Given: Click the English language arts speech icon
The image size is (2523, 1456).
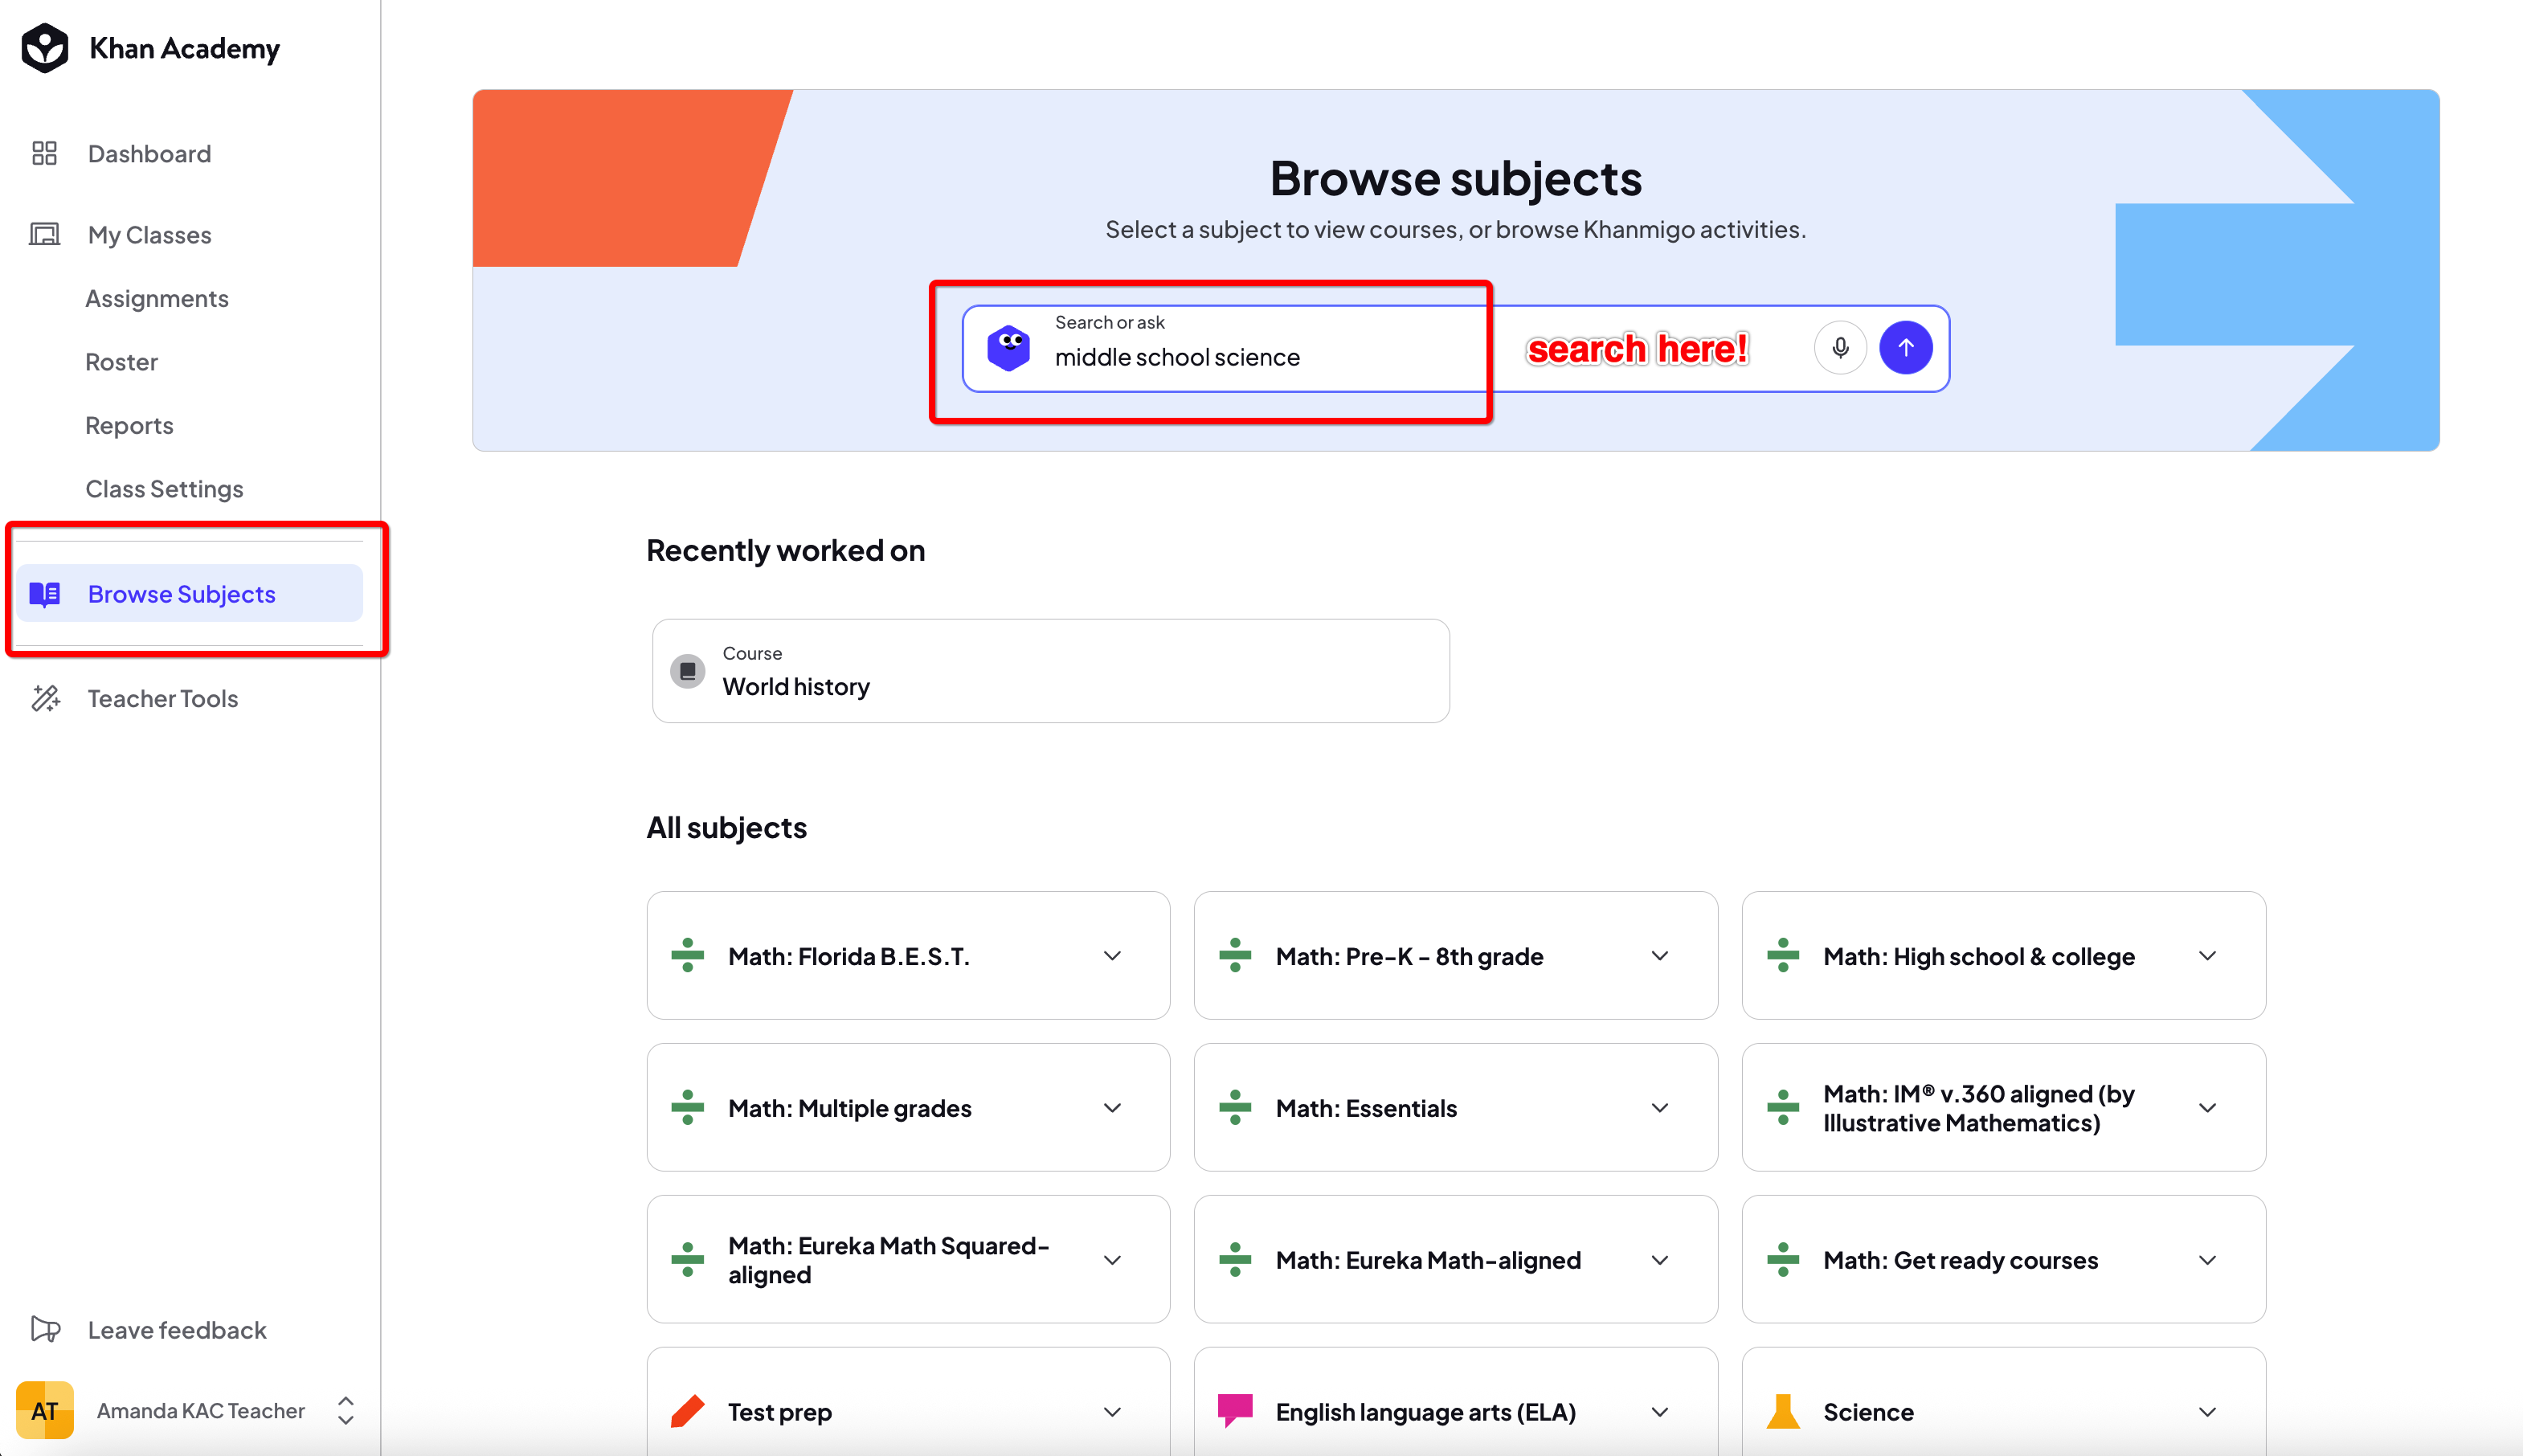Looking at the screenshot, I should [1235, 1411].
